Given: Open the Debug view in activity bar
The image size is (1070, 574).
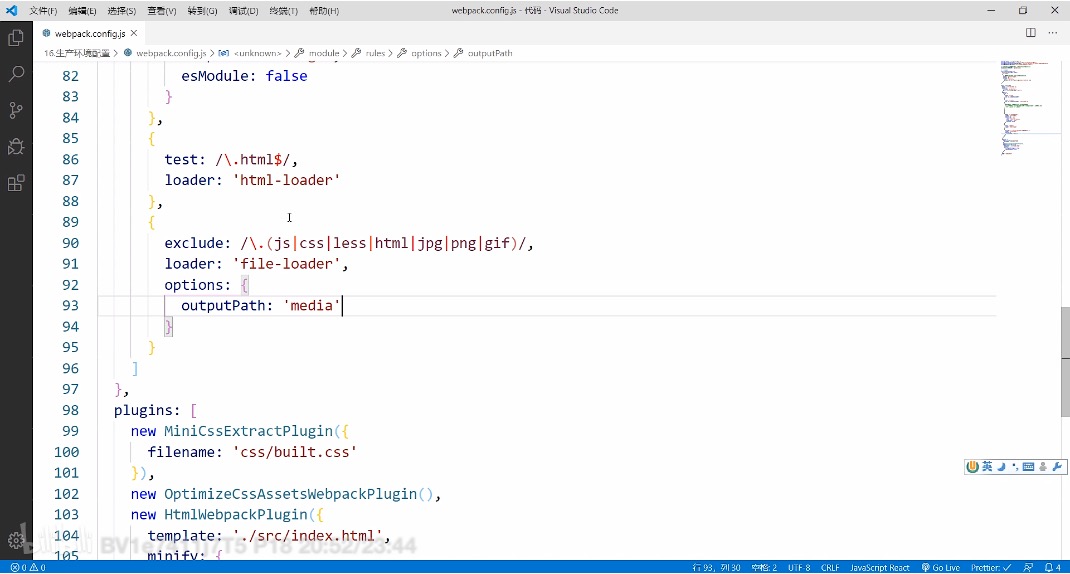Looking at the screenshot, I should click(16, 146).
